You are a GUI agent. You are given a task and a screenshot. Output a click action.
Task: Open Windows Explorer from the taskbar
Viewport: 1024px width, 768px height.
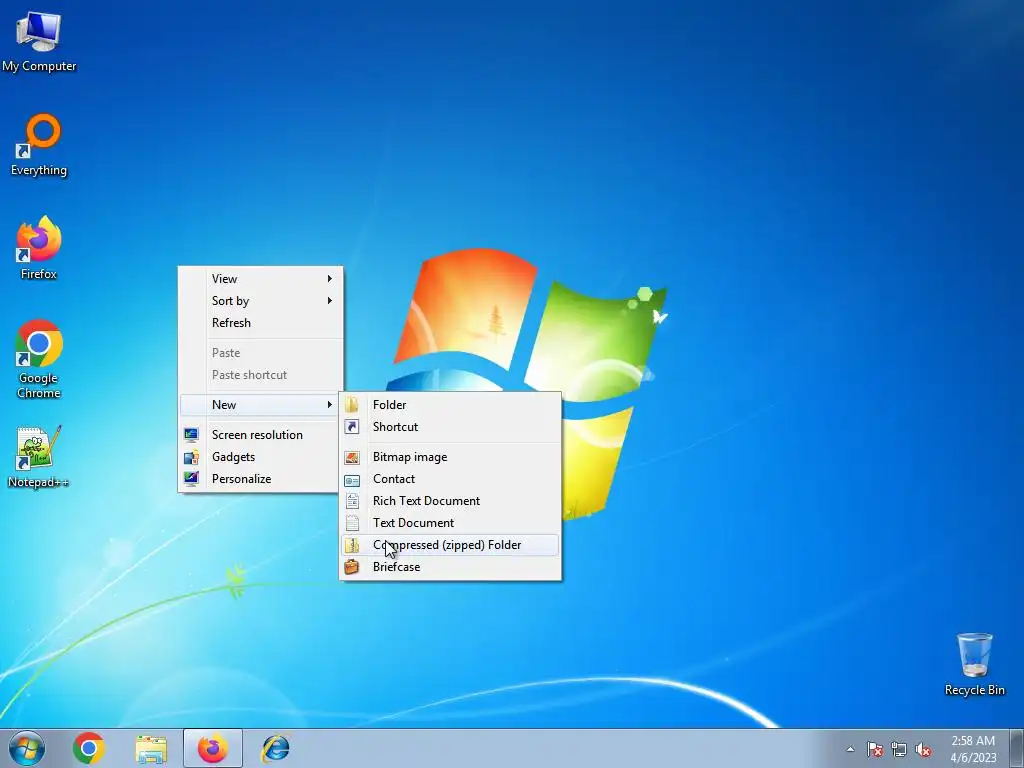coord(151,748)
